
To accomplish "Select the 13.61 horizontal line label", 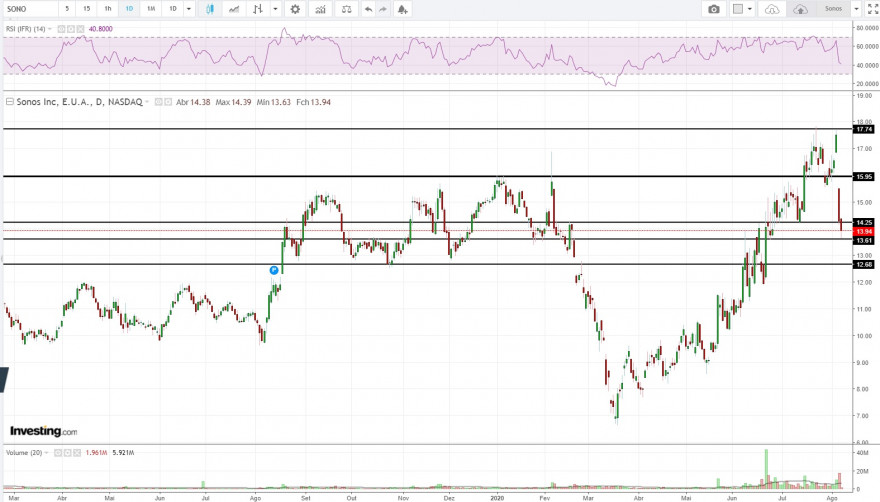I will [864, 240].
